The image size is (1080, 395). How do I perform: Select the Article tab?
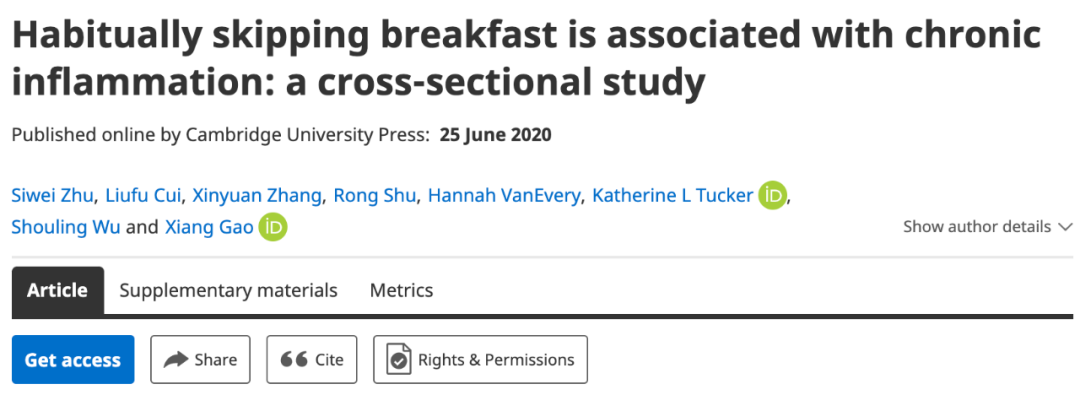[x=58, y=290]
